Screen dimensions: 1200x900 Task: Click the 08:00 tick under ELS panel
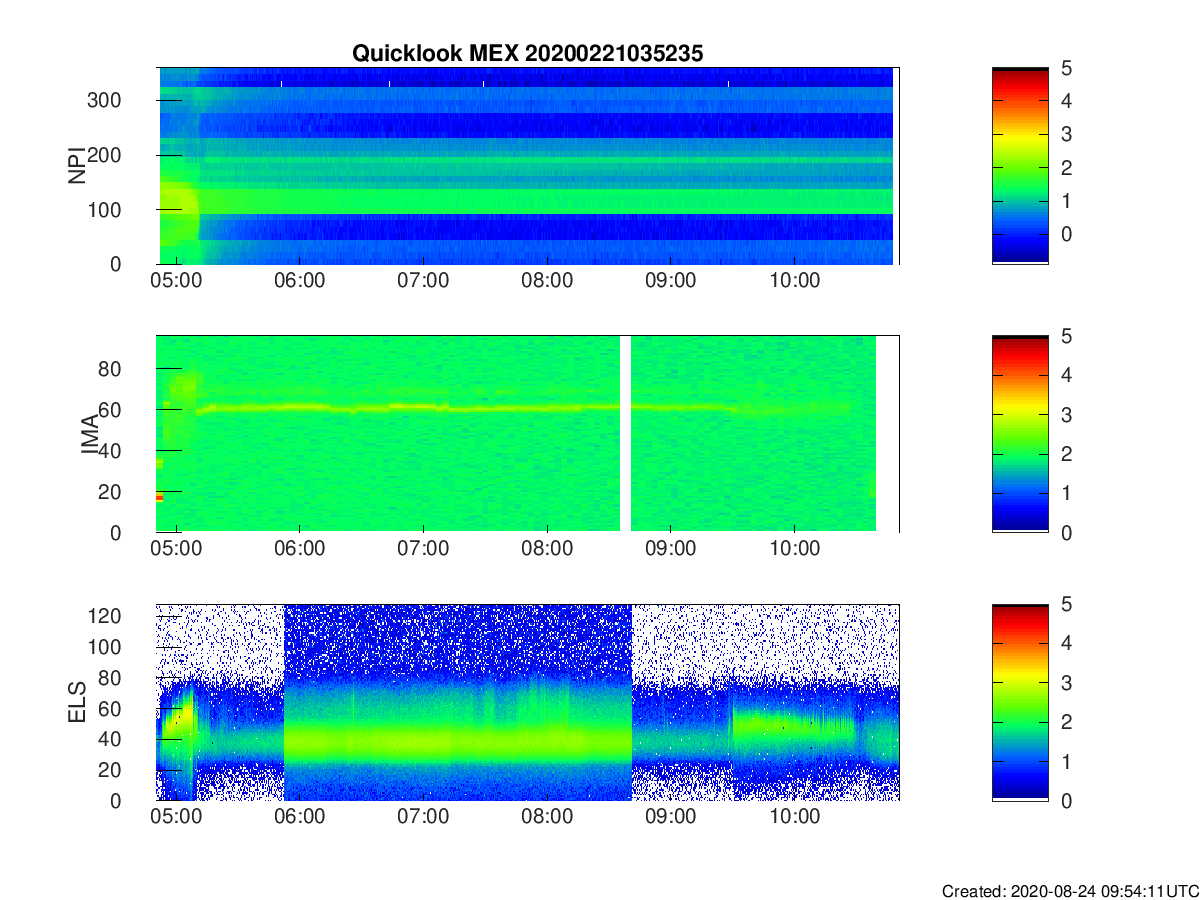(547, 817)
